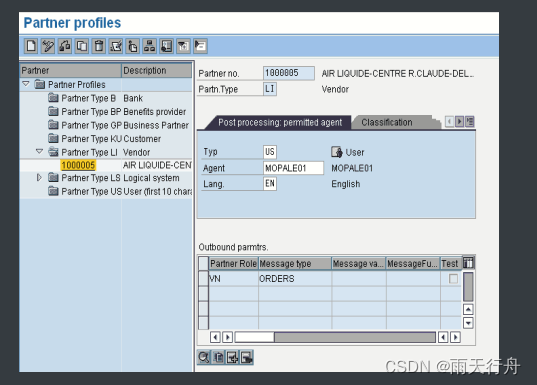Click the Display/Change pencil toolbar icon
This screenshot has height=385, width=537.
pyautogui.click(x=48, y=46)
